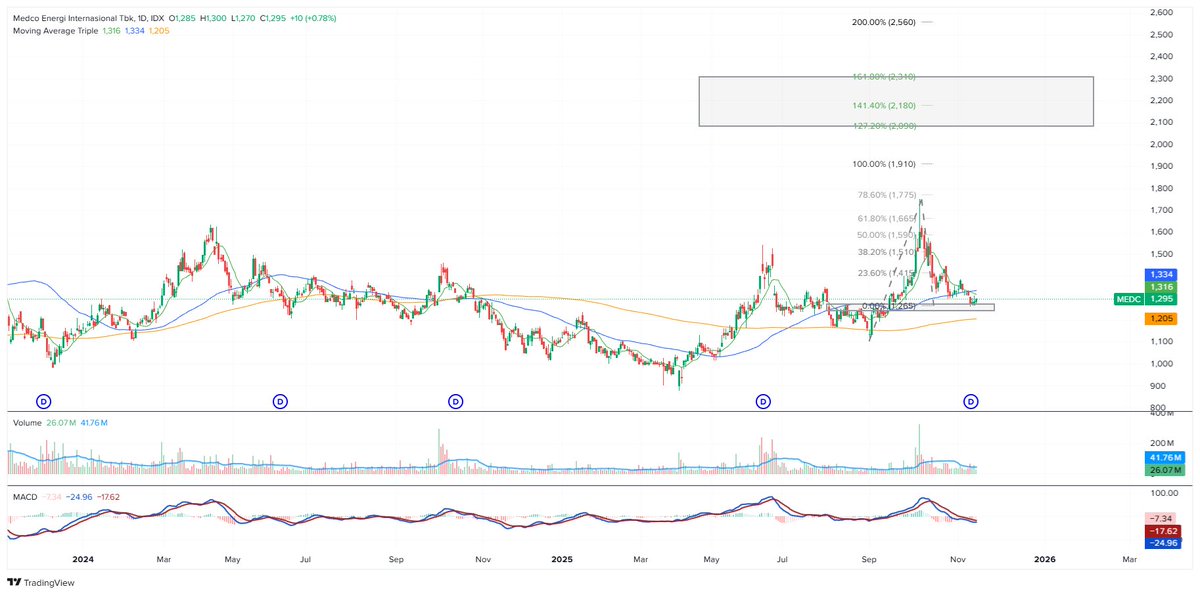Click the dividend D marker near July 2024

[279, 400]
